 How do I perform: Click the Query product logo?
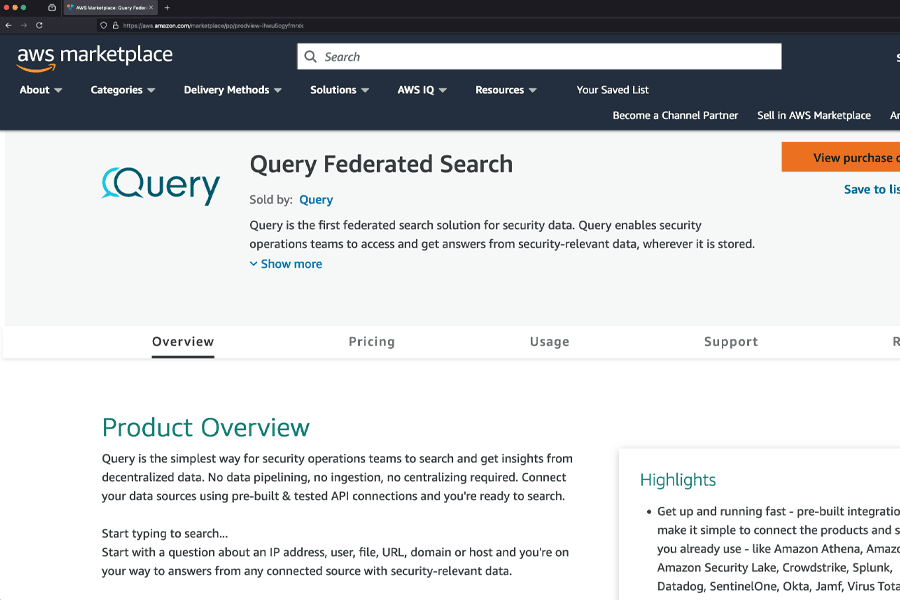click(161, 185)
